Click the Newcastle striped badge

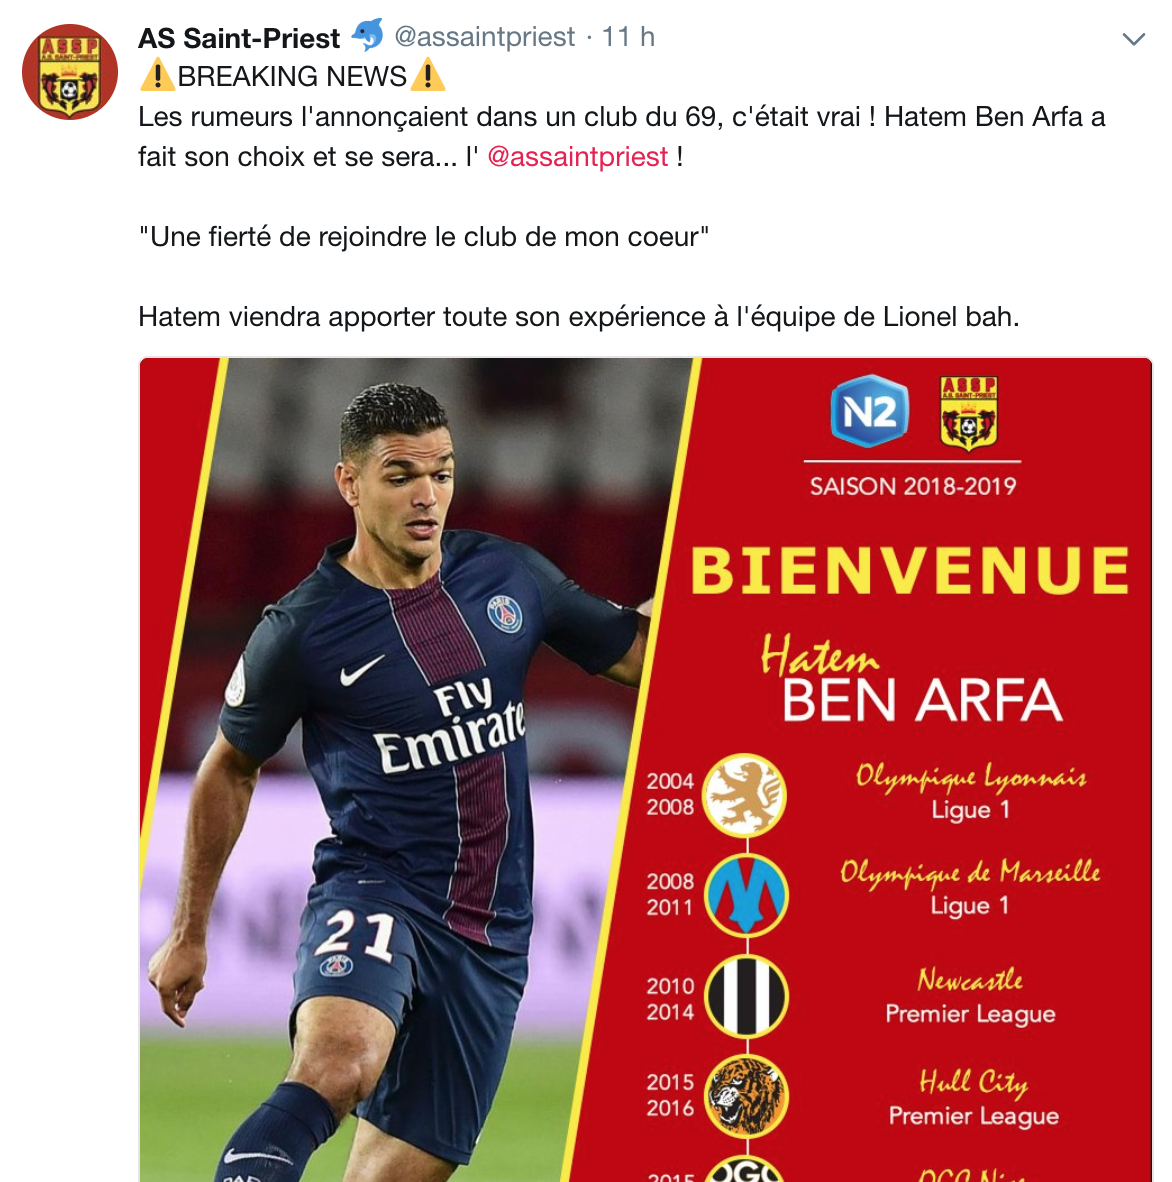(746, 997)
